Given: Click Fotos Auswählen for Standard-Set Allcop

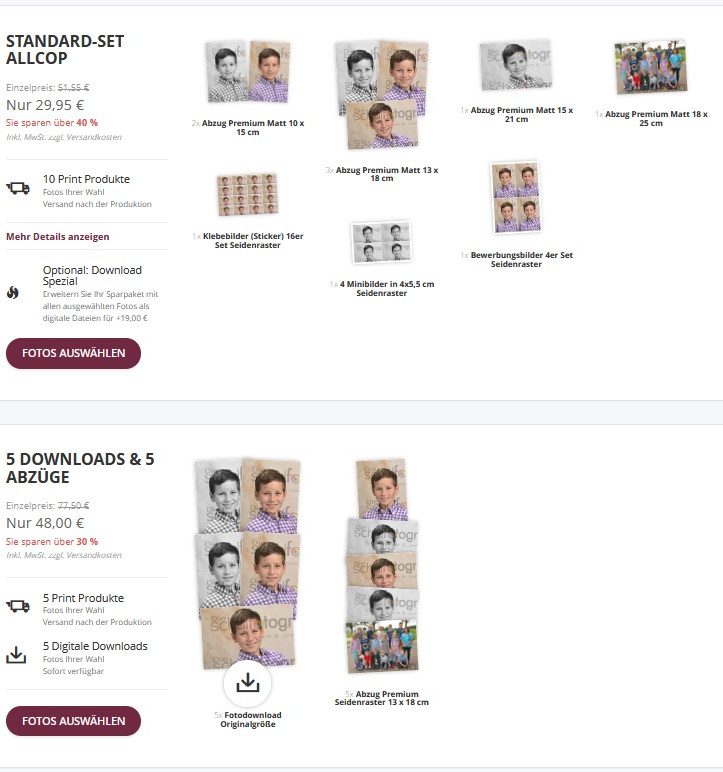Looking at the screenshot, I should (73, 353).
